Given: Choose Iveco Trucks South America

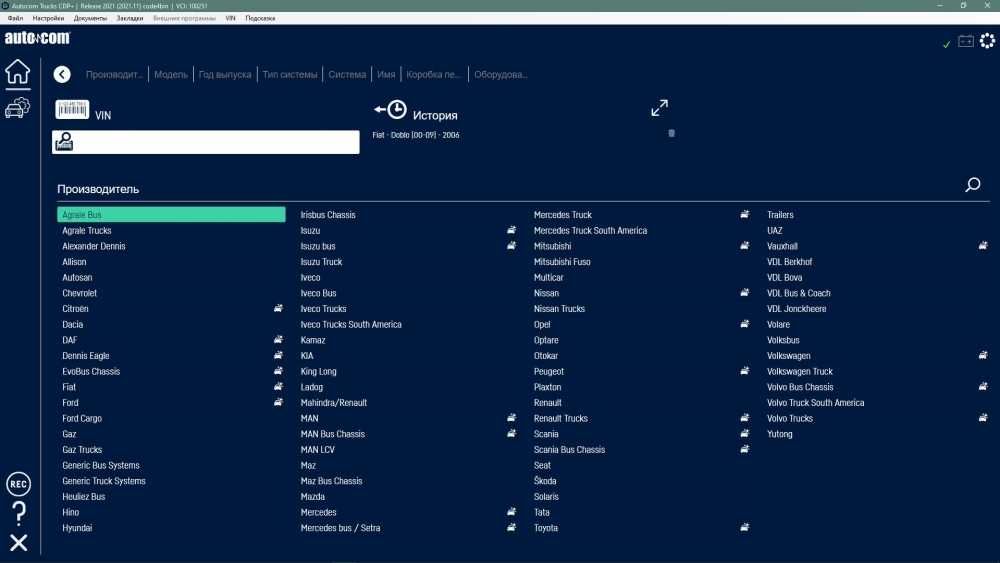Looking at the screenshot, I should [351, 325].
